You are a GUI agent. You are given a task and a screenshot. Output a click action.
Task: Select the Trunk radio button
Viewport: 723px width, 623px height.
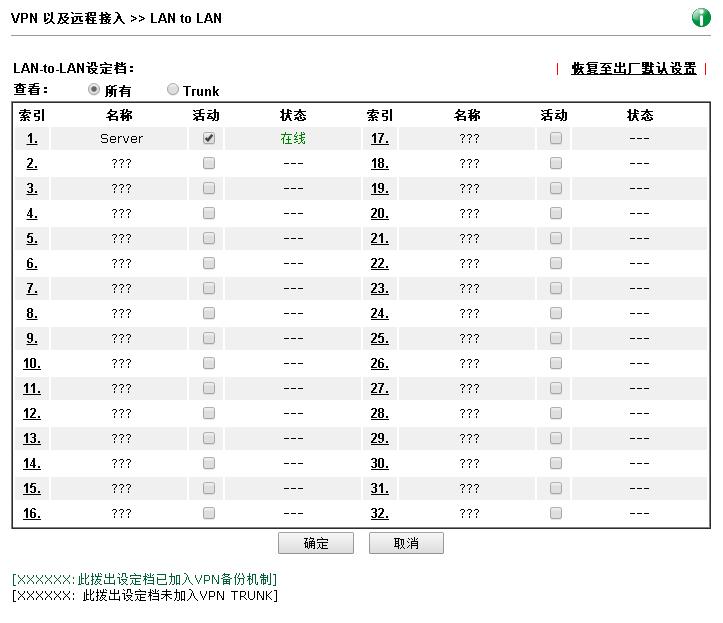tap(172, 89)
